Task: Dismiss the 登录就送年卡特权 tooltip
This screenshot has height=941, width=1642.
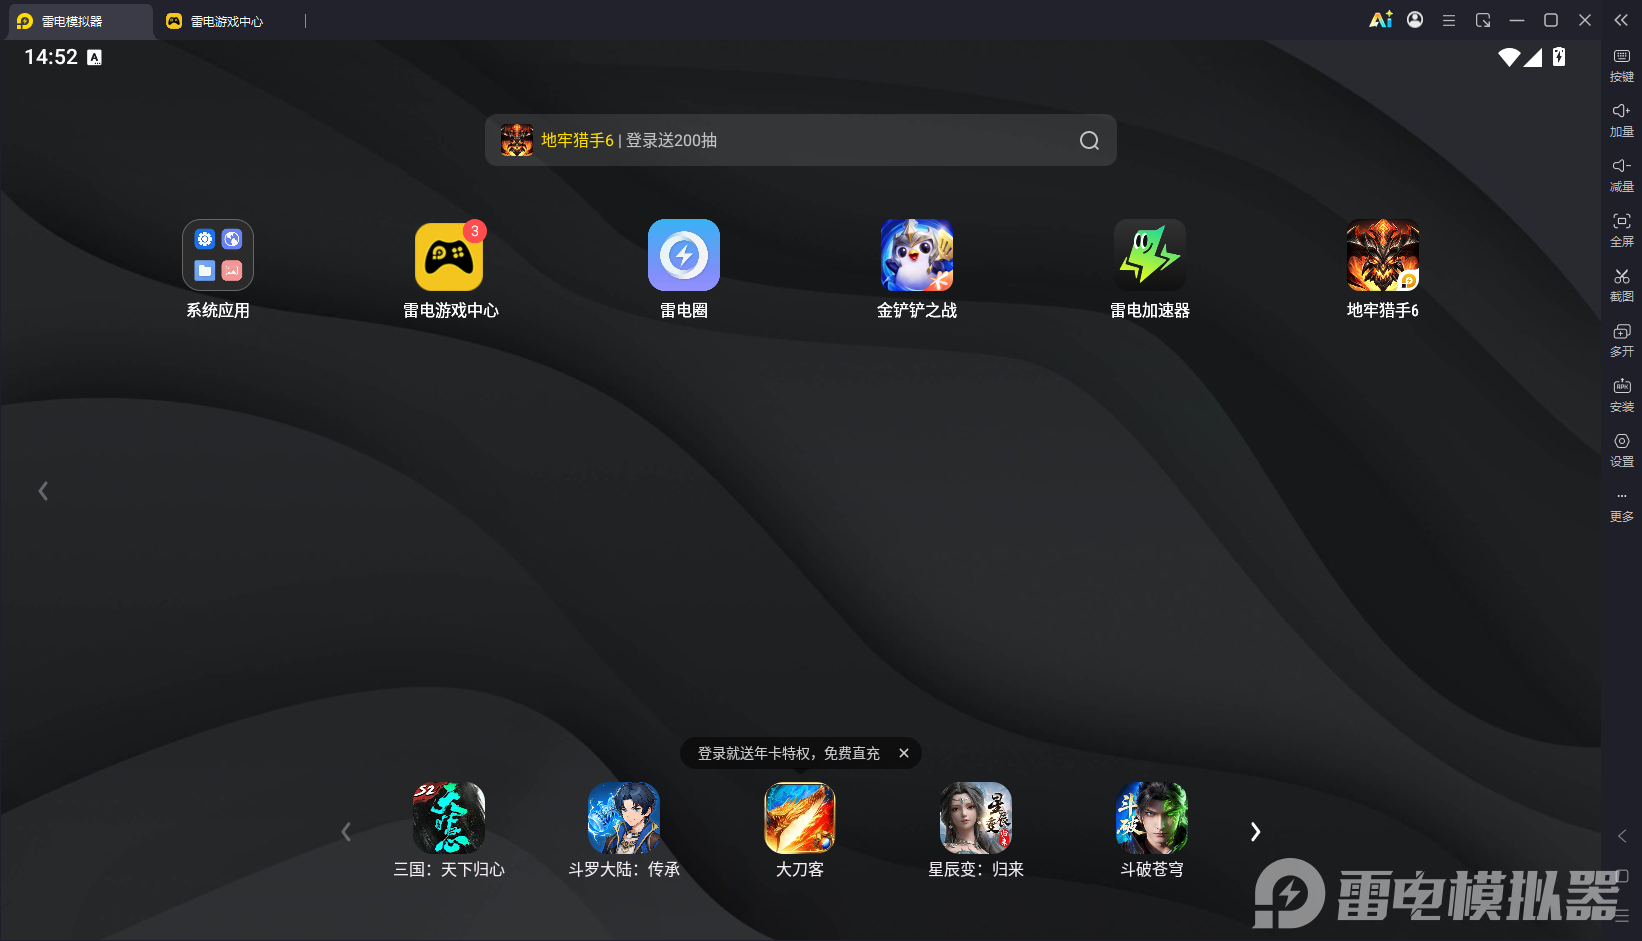Action: (904, 753)
